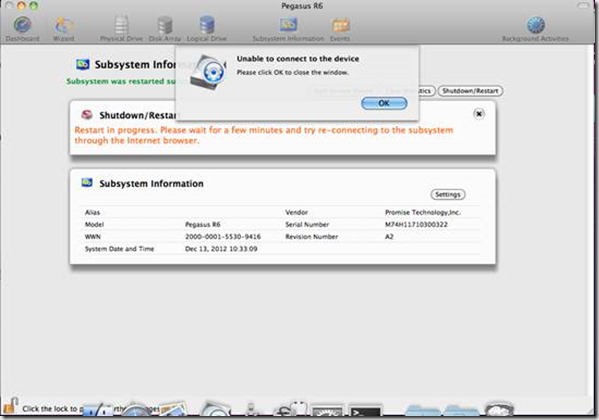The image size is (599, 420).
Task: Click the 'Vendor' label
Action: [x=296, y=212]
